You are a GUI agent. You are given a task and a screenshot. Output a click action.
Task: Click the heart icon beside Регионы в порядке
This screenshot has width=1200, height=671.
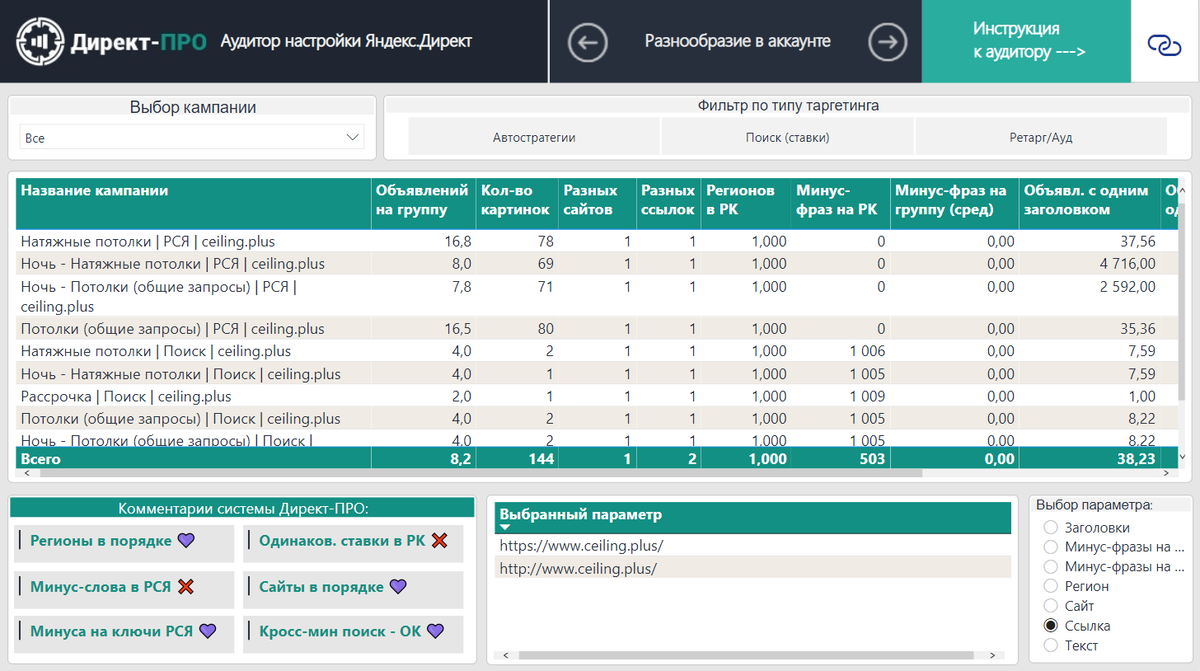coord(186,540)
